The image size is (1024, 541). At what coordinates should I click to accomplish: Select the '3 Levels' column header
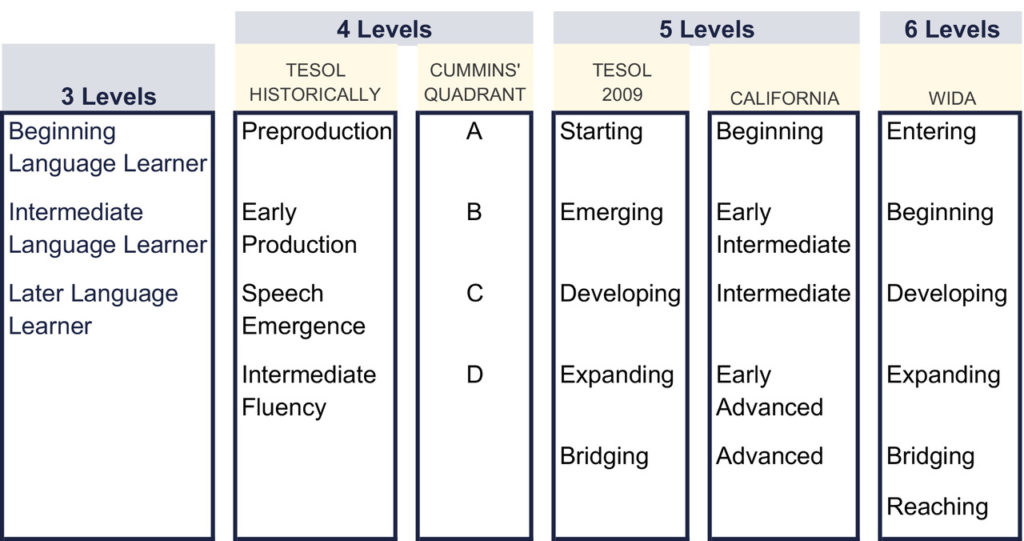tap(108, 97)
